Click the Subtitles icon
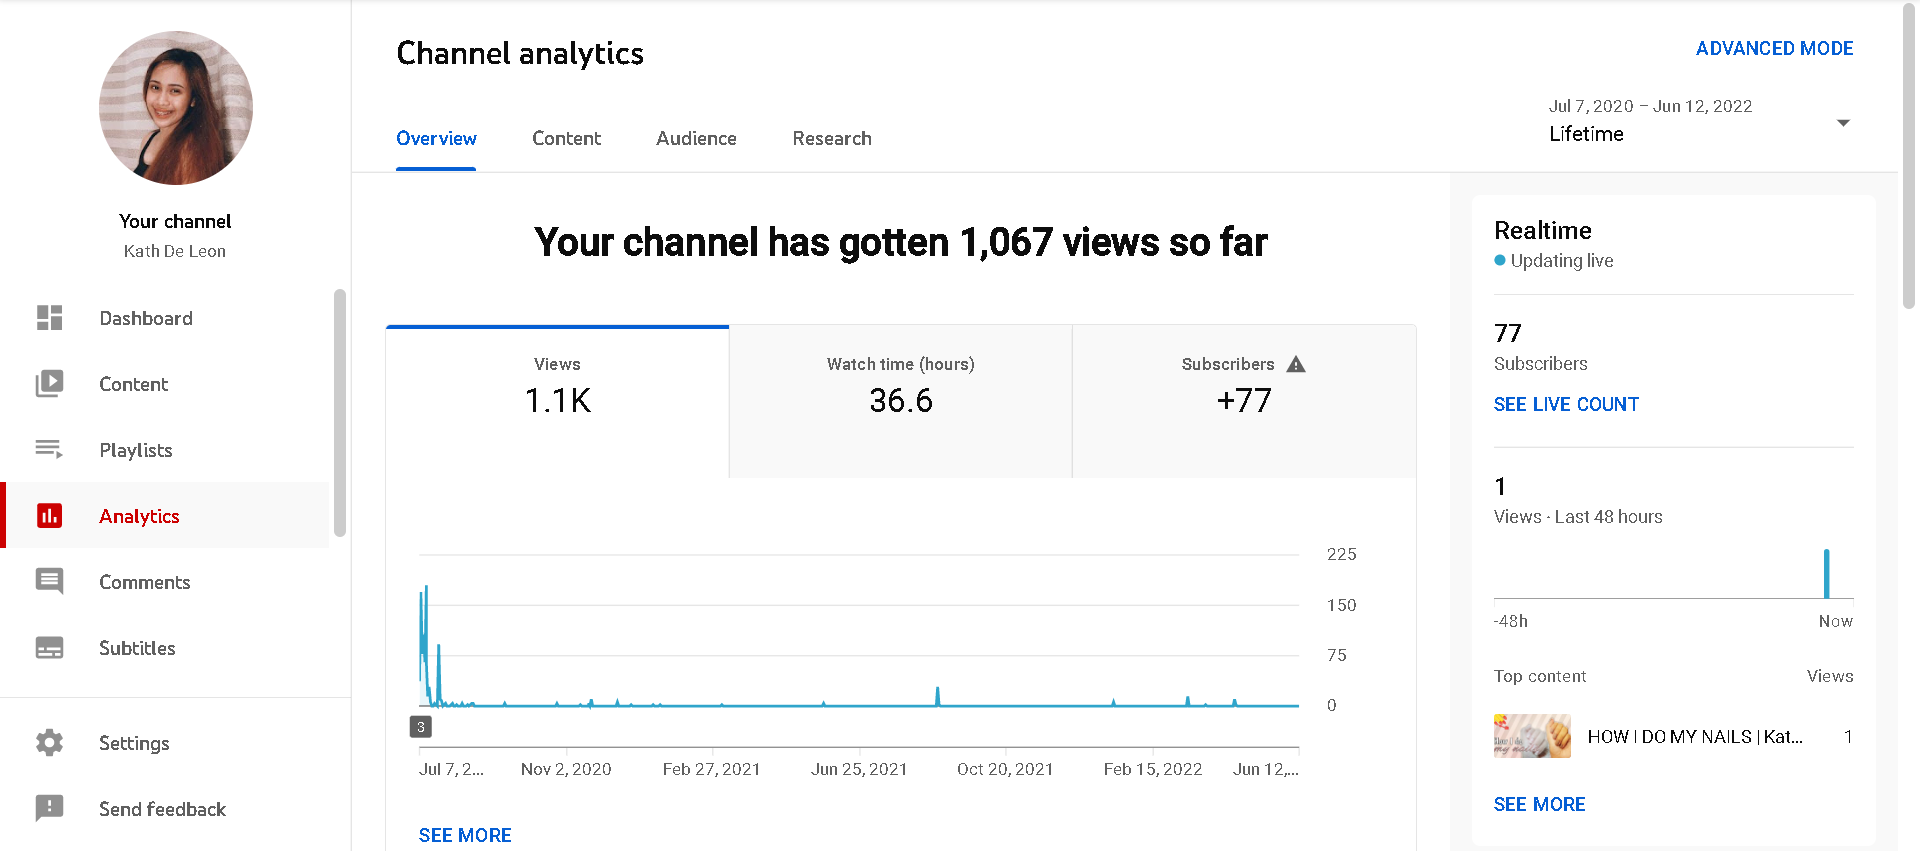 pos(49,648)
